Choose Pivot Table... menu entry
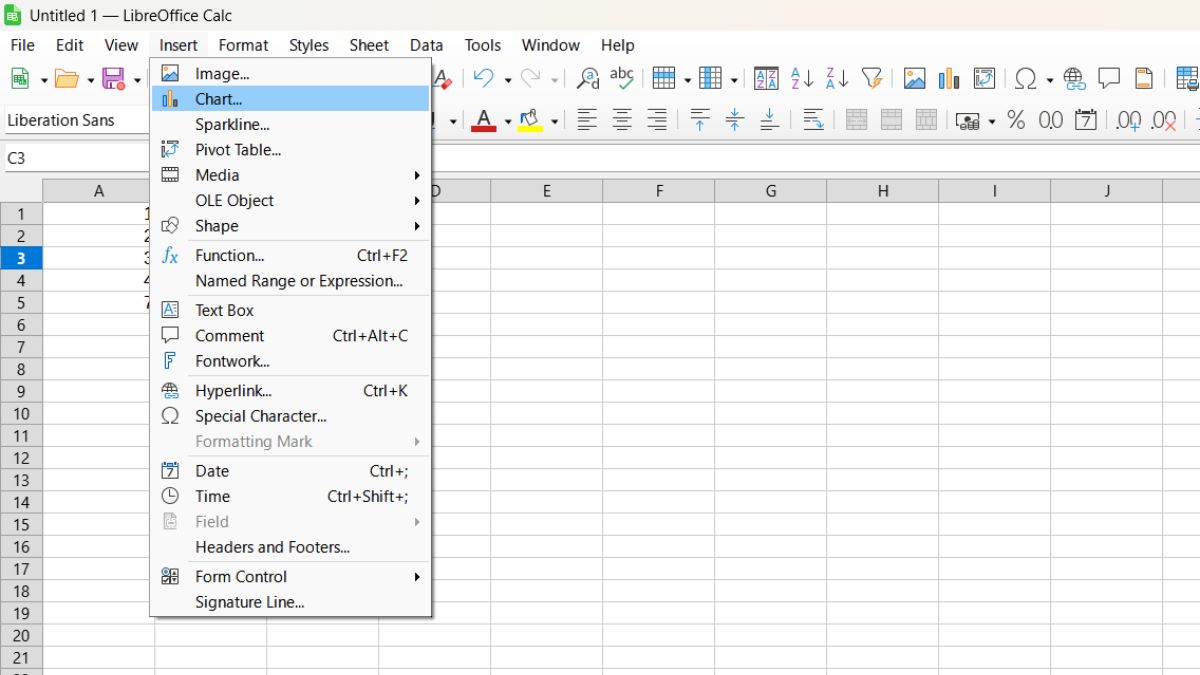1200x675 pixels. tap(290, 150)
